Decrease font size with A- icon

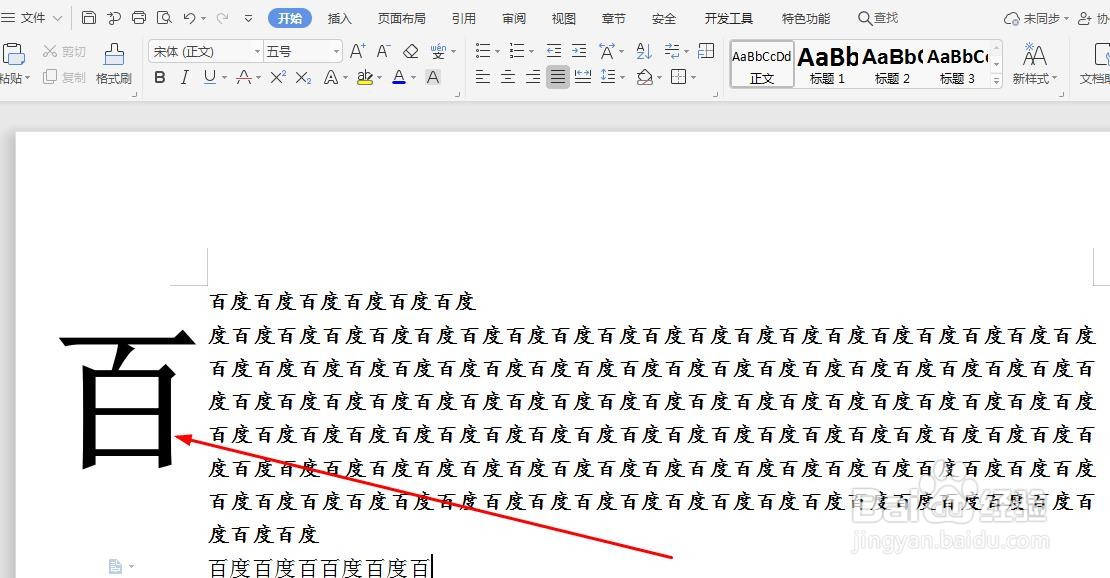coord(383,51)
